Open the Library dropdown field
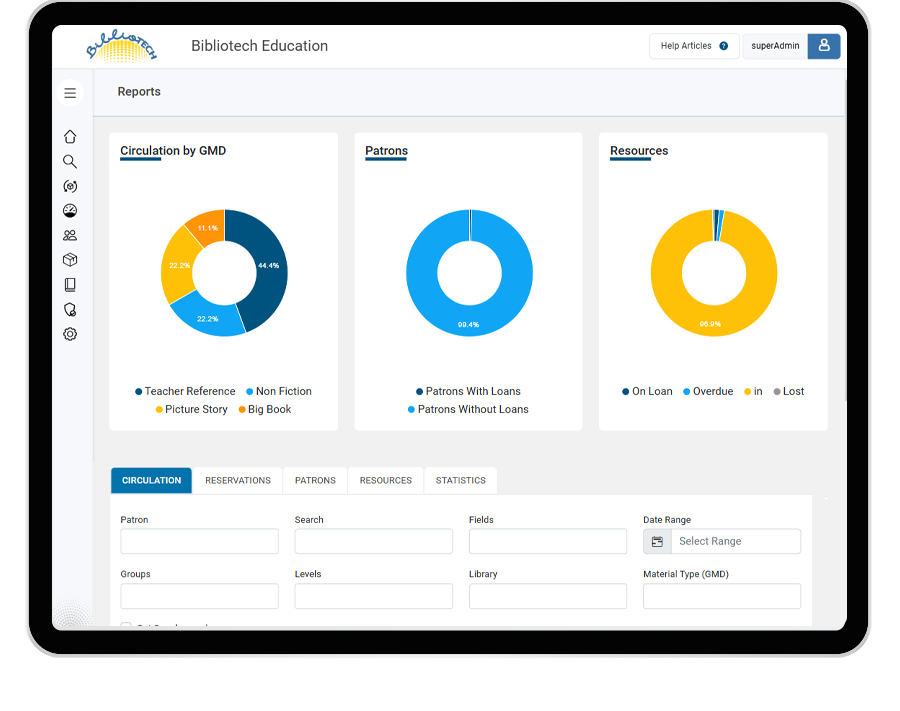This screenshot has height=711, width=900. [x=547, y=596]
